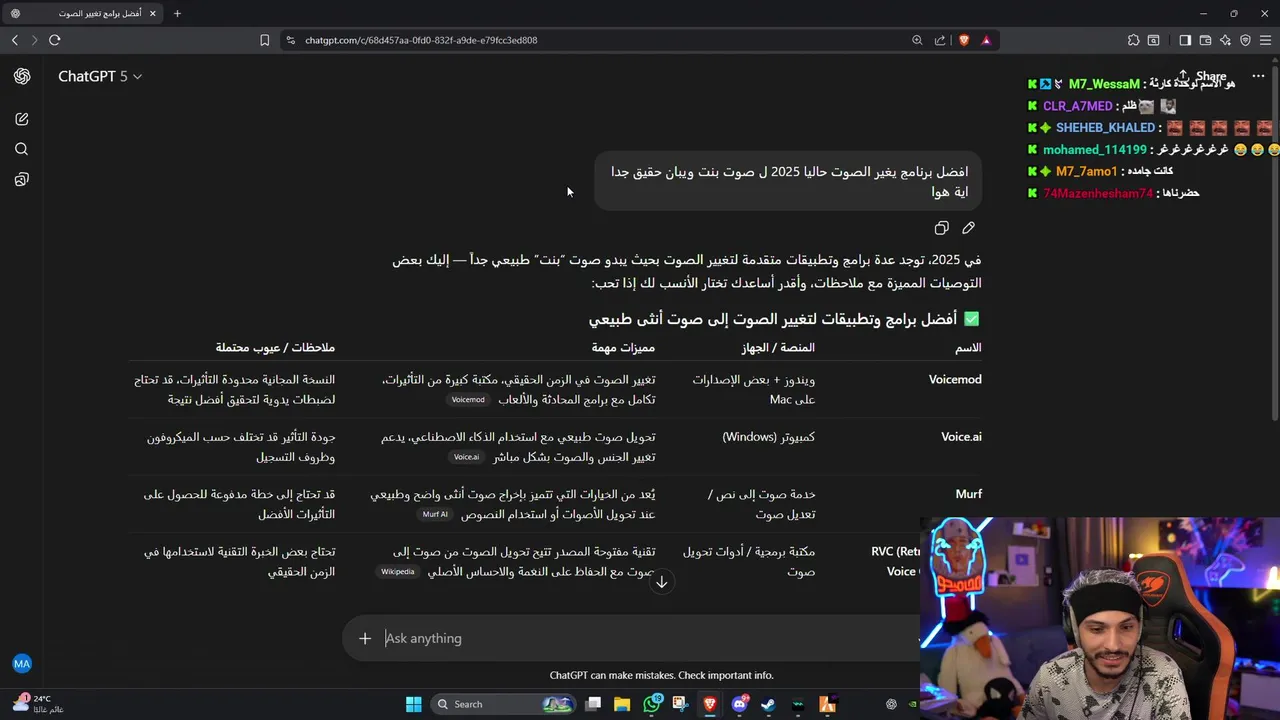Click the browser forward arrow
Image resolution: width=1280 pixels, height=720 pixels.
point(34,40)
